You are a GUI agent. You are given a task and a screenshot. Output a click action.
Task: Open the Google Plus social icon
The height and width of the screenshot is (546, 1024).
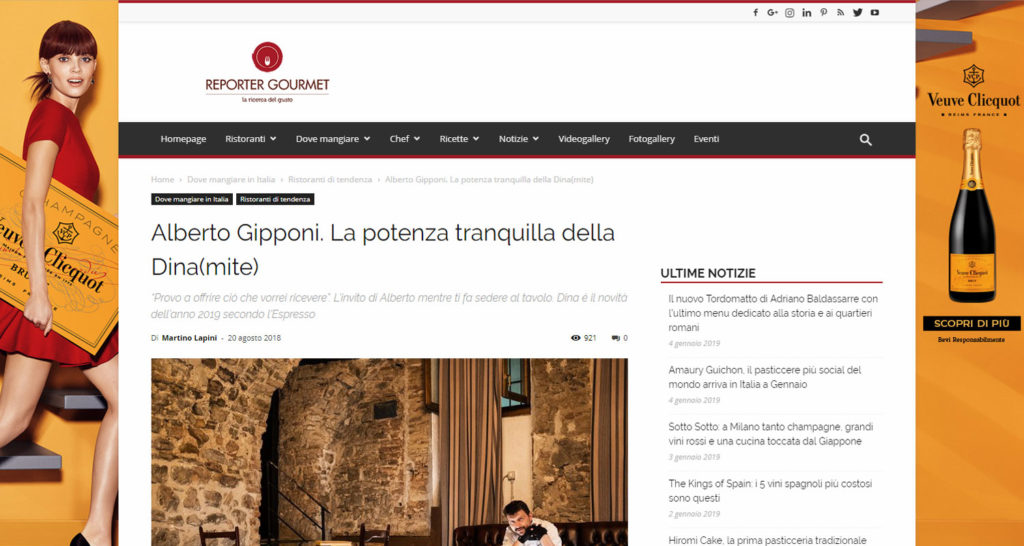point(773,12)
